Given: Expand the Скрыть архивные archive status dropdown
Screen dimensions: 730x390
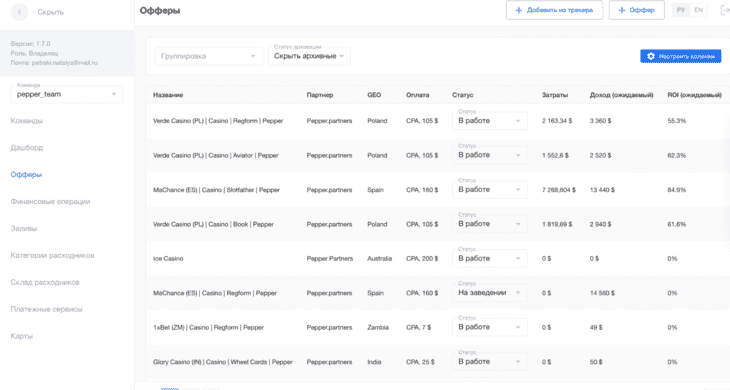Looking at the screenshot, I should 309,56.
